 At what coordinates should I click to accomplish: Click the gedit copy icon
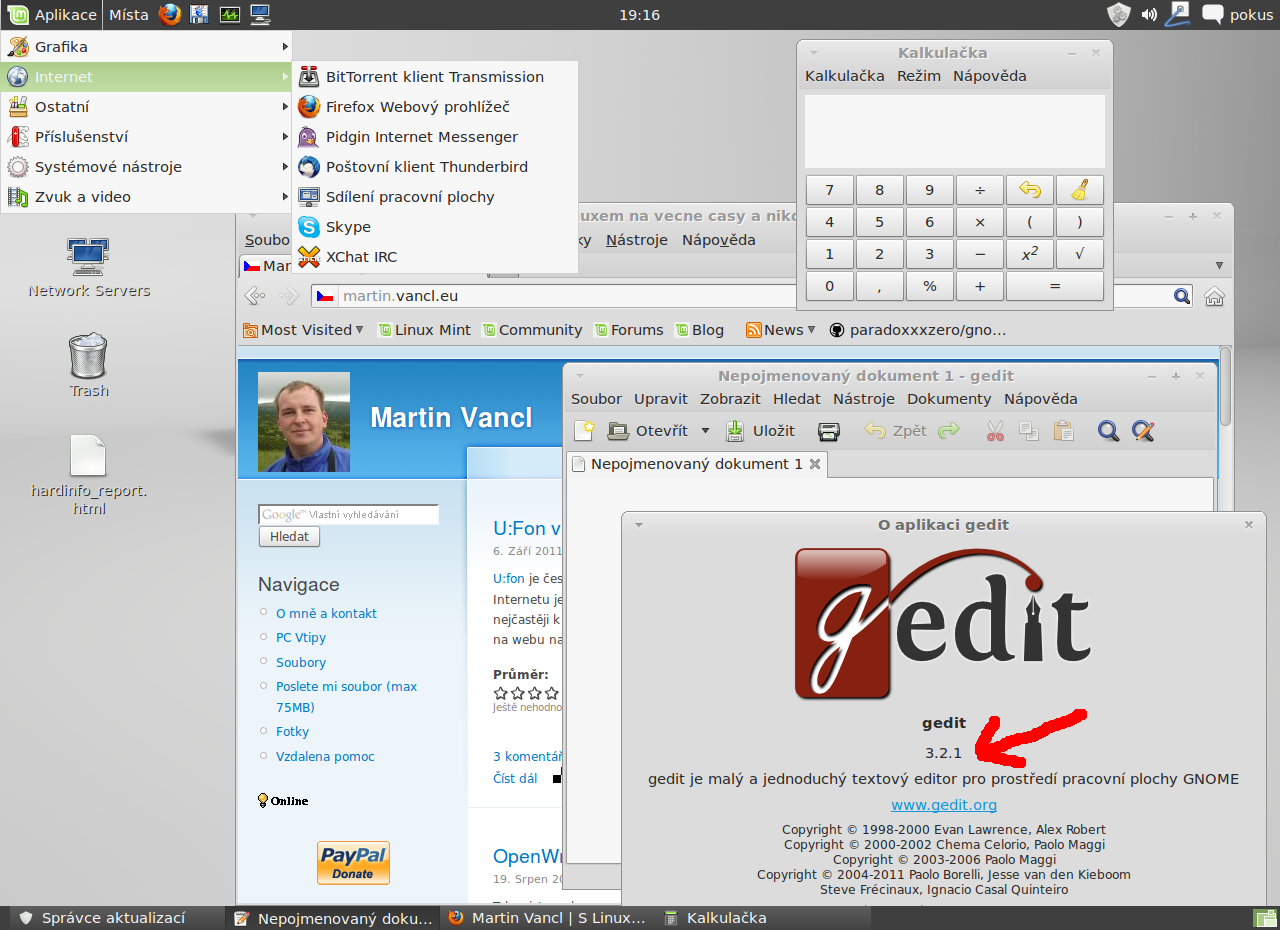[1029, 431]
